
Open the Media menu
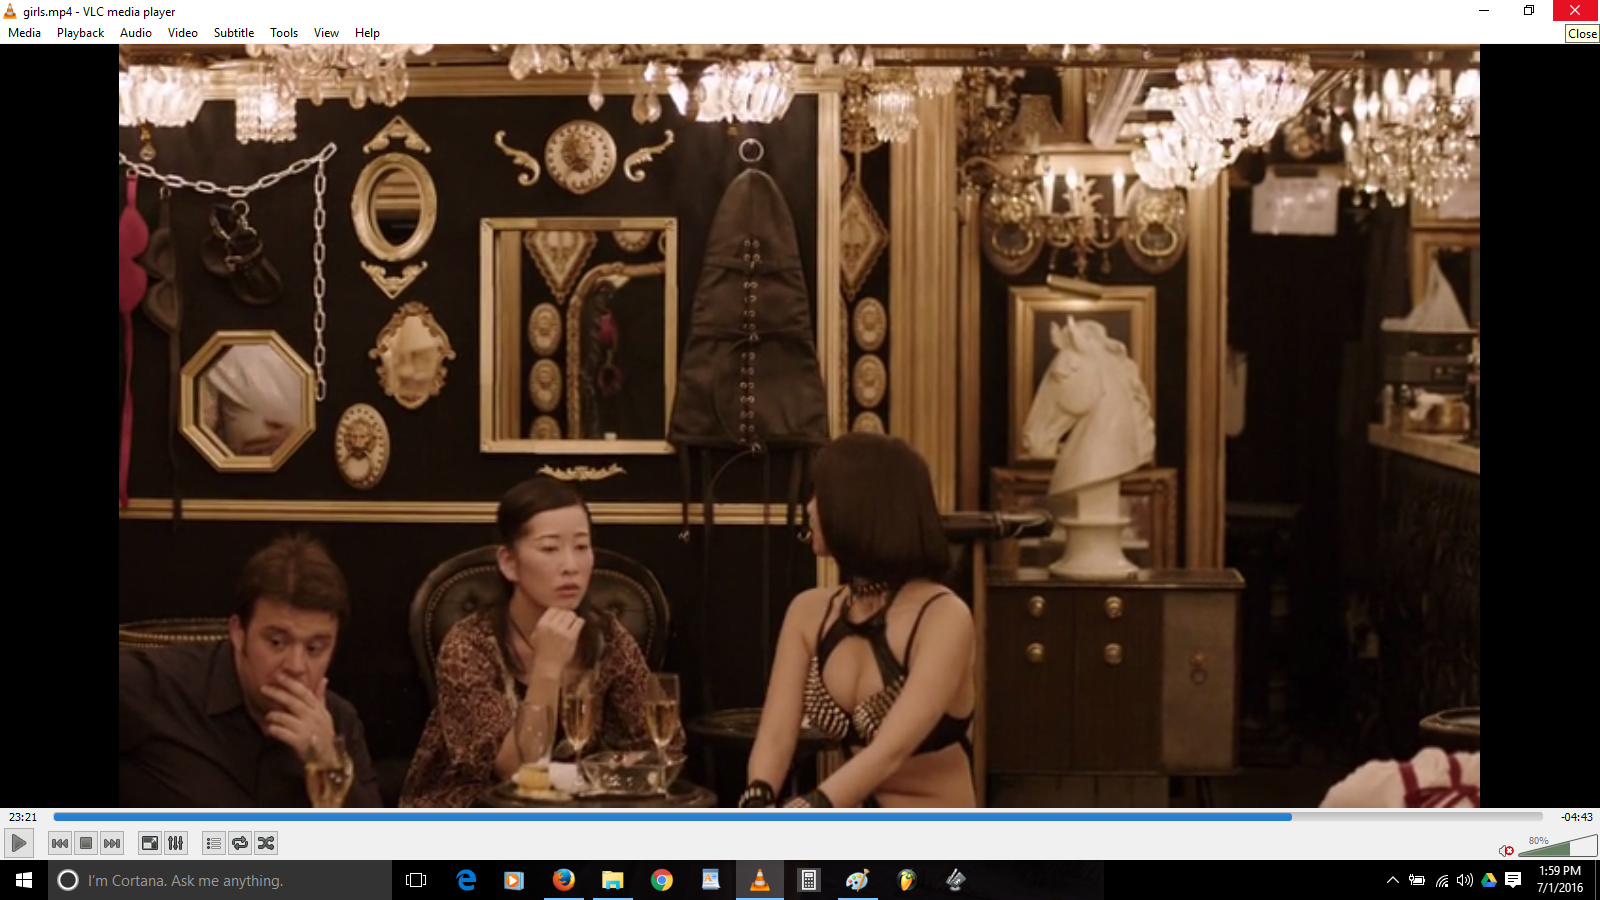24,33
